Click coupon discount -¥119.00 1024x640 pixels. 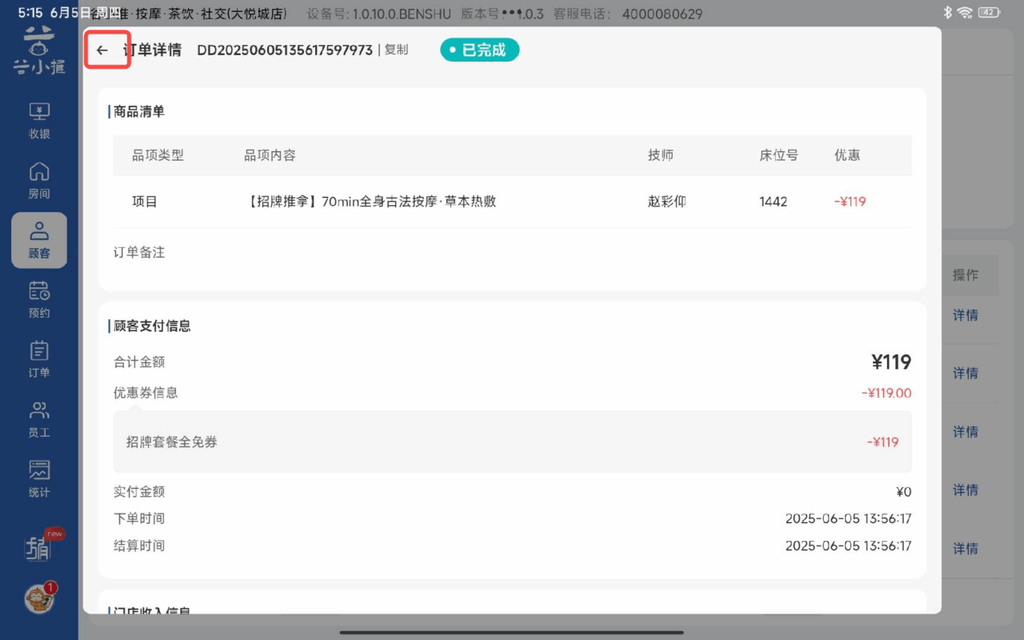886,393
